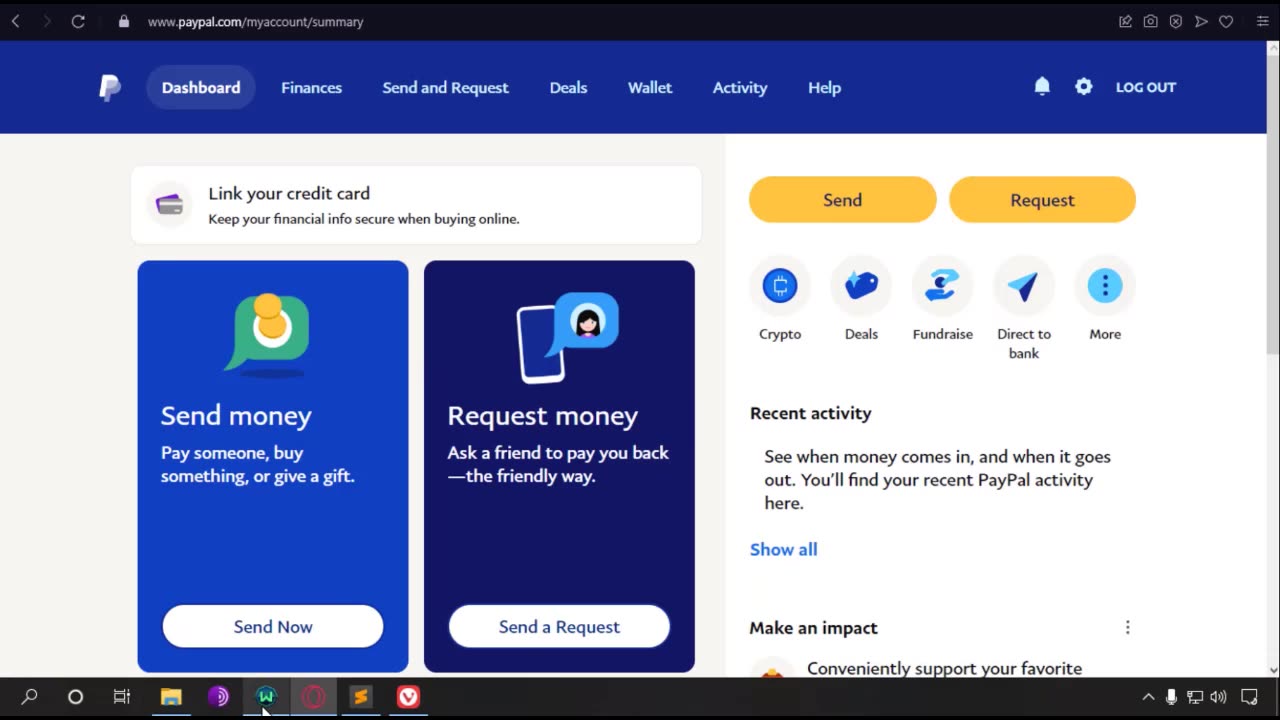Open the More shortcuts icon
1280x720 pixels.
coord(1105,286)
